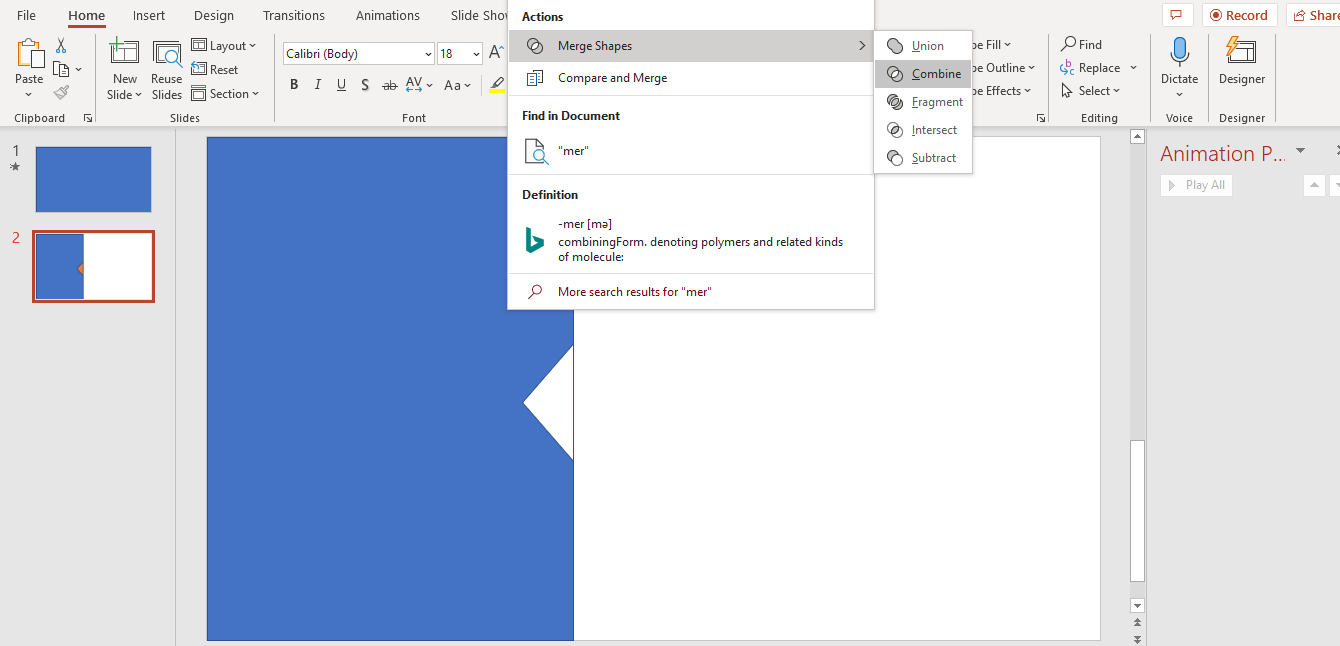Image resolution: width=1340 pixels, height=646 pixels.
Task: Activate the Format Painter brush
Action: click(61, 92)
